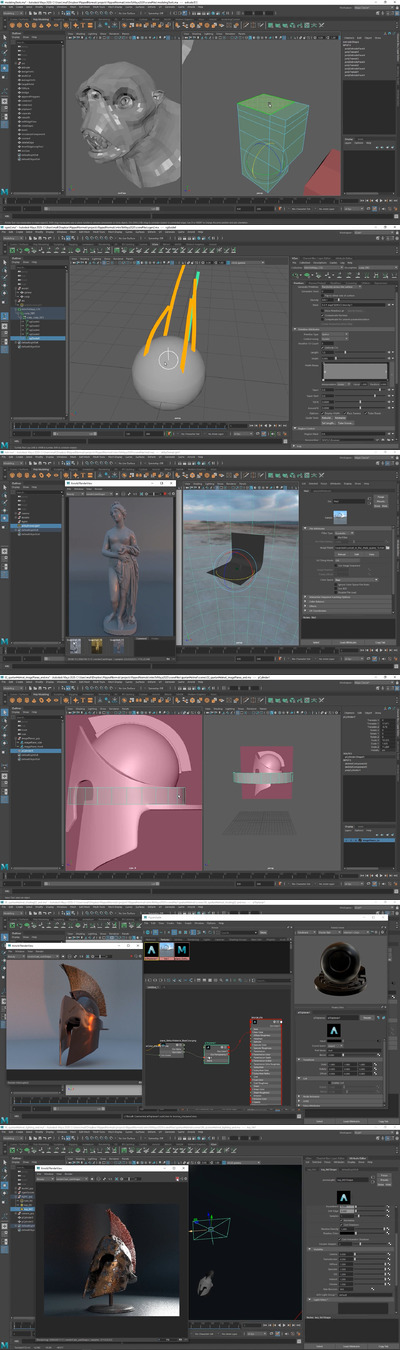Select the highlighted Outliner row in the hair sphere scene
Image resolution: width=400 pixels, height=1350 pixels.
coord(38,339)
